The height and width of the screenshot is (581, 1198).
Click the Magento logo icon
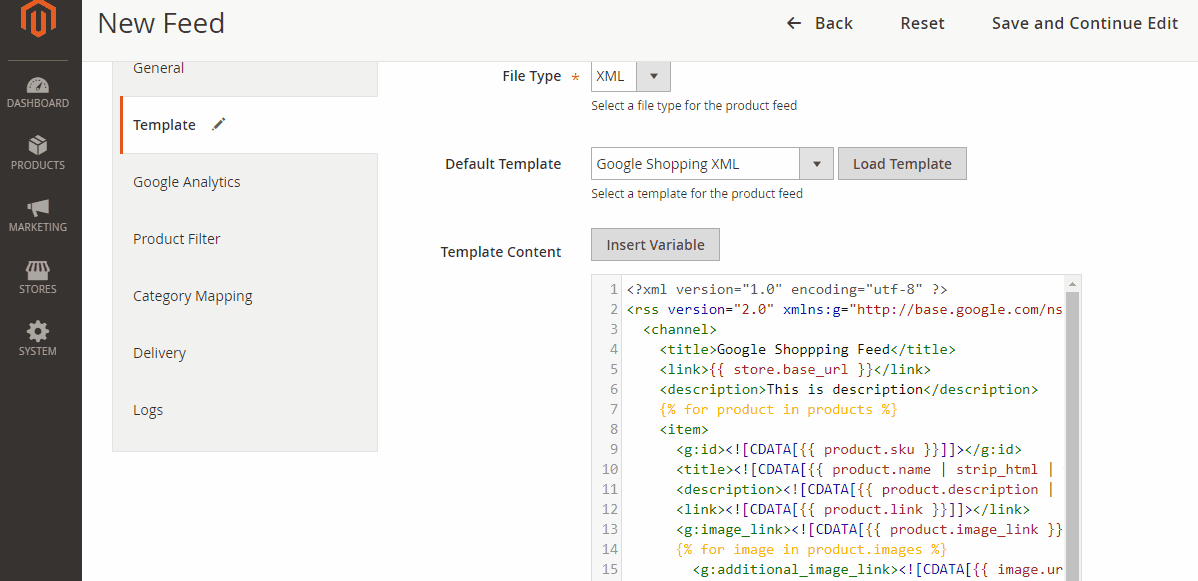(x=39, y=18)
